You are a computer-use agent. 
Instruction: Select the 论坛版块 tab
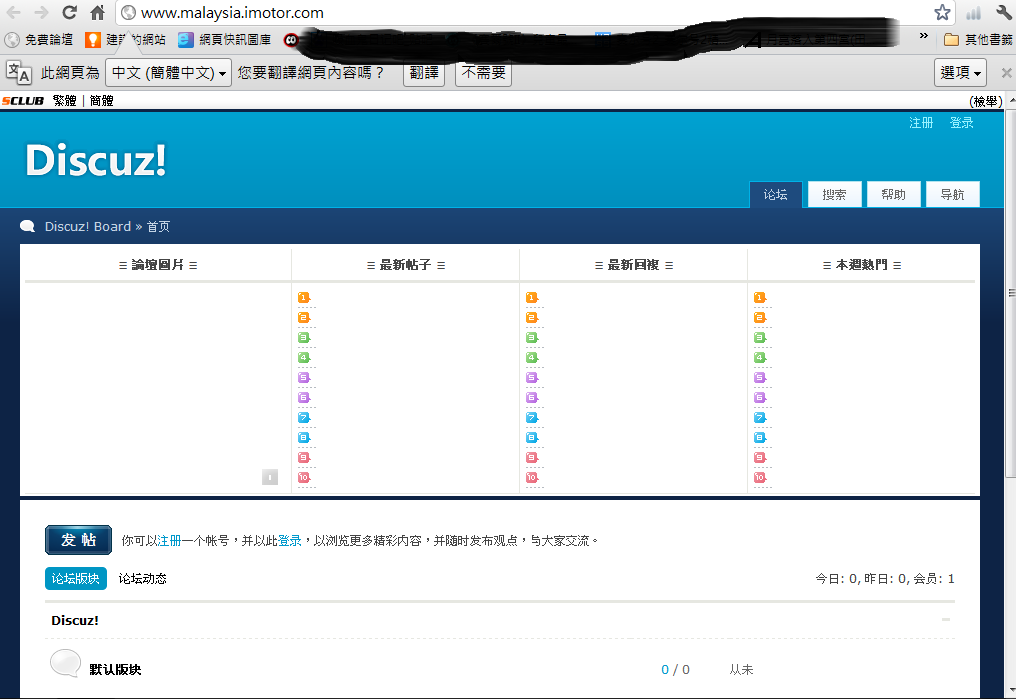[x=76, y=579]
